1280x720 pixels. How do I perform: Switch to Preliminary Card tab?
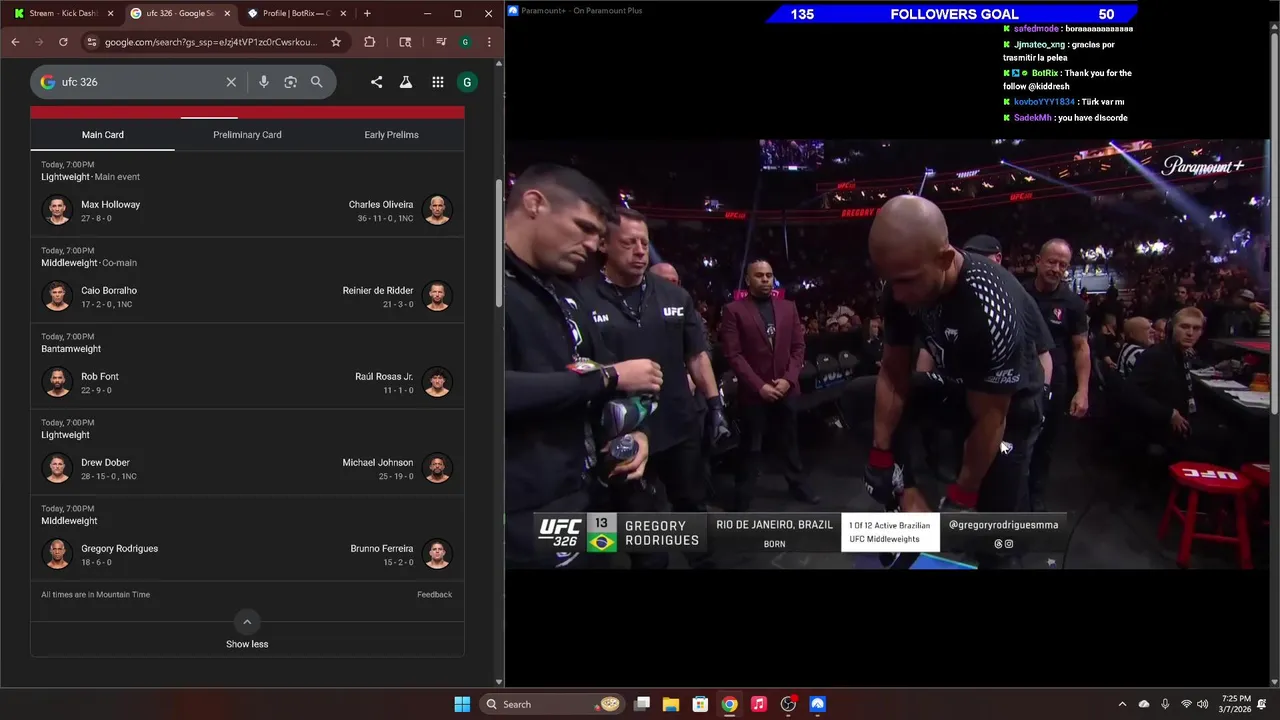pos(247,135)
